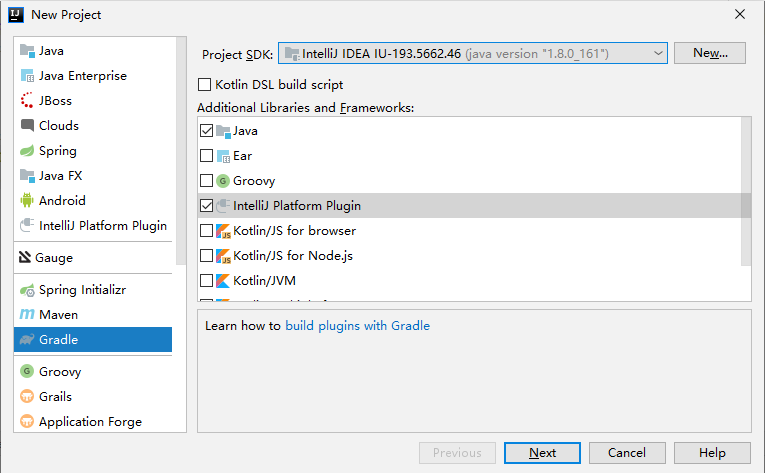Screen dimensions: 765x473
Task: Click the Groovy G icon in sidebar
Action: (x=27, y=371)
